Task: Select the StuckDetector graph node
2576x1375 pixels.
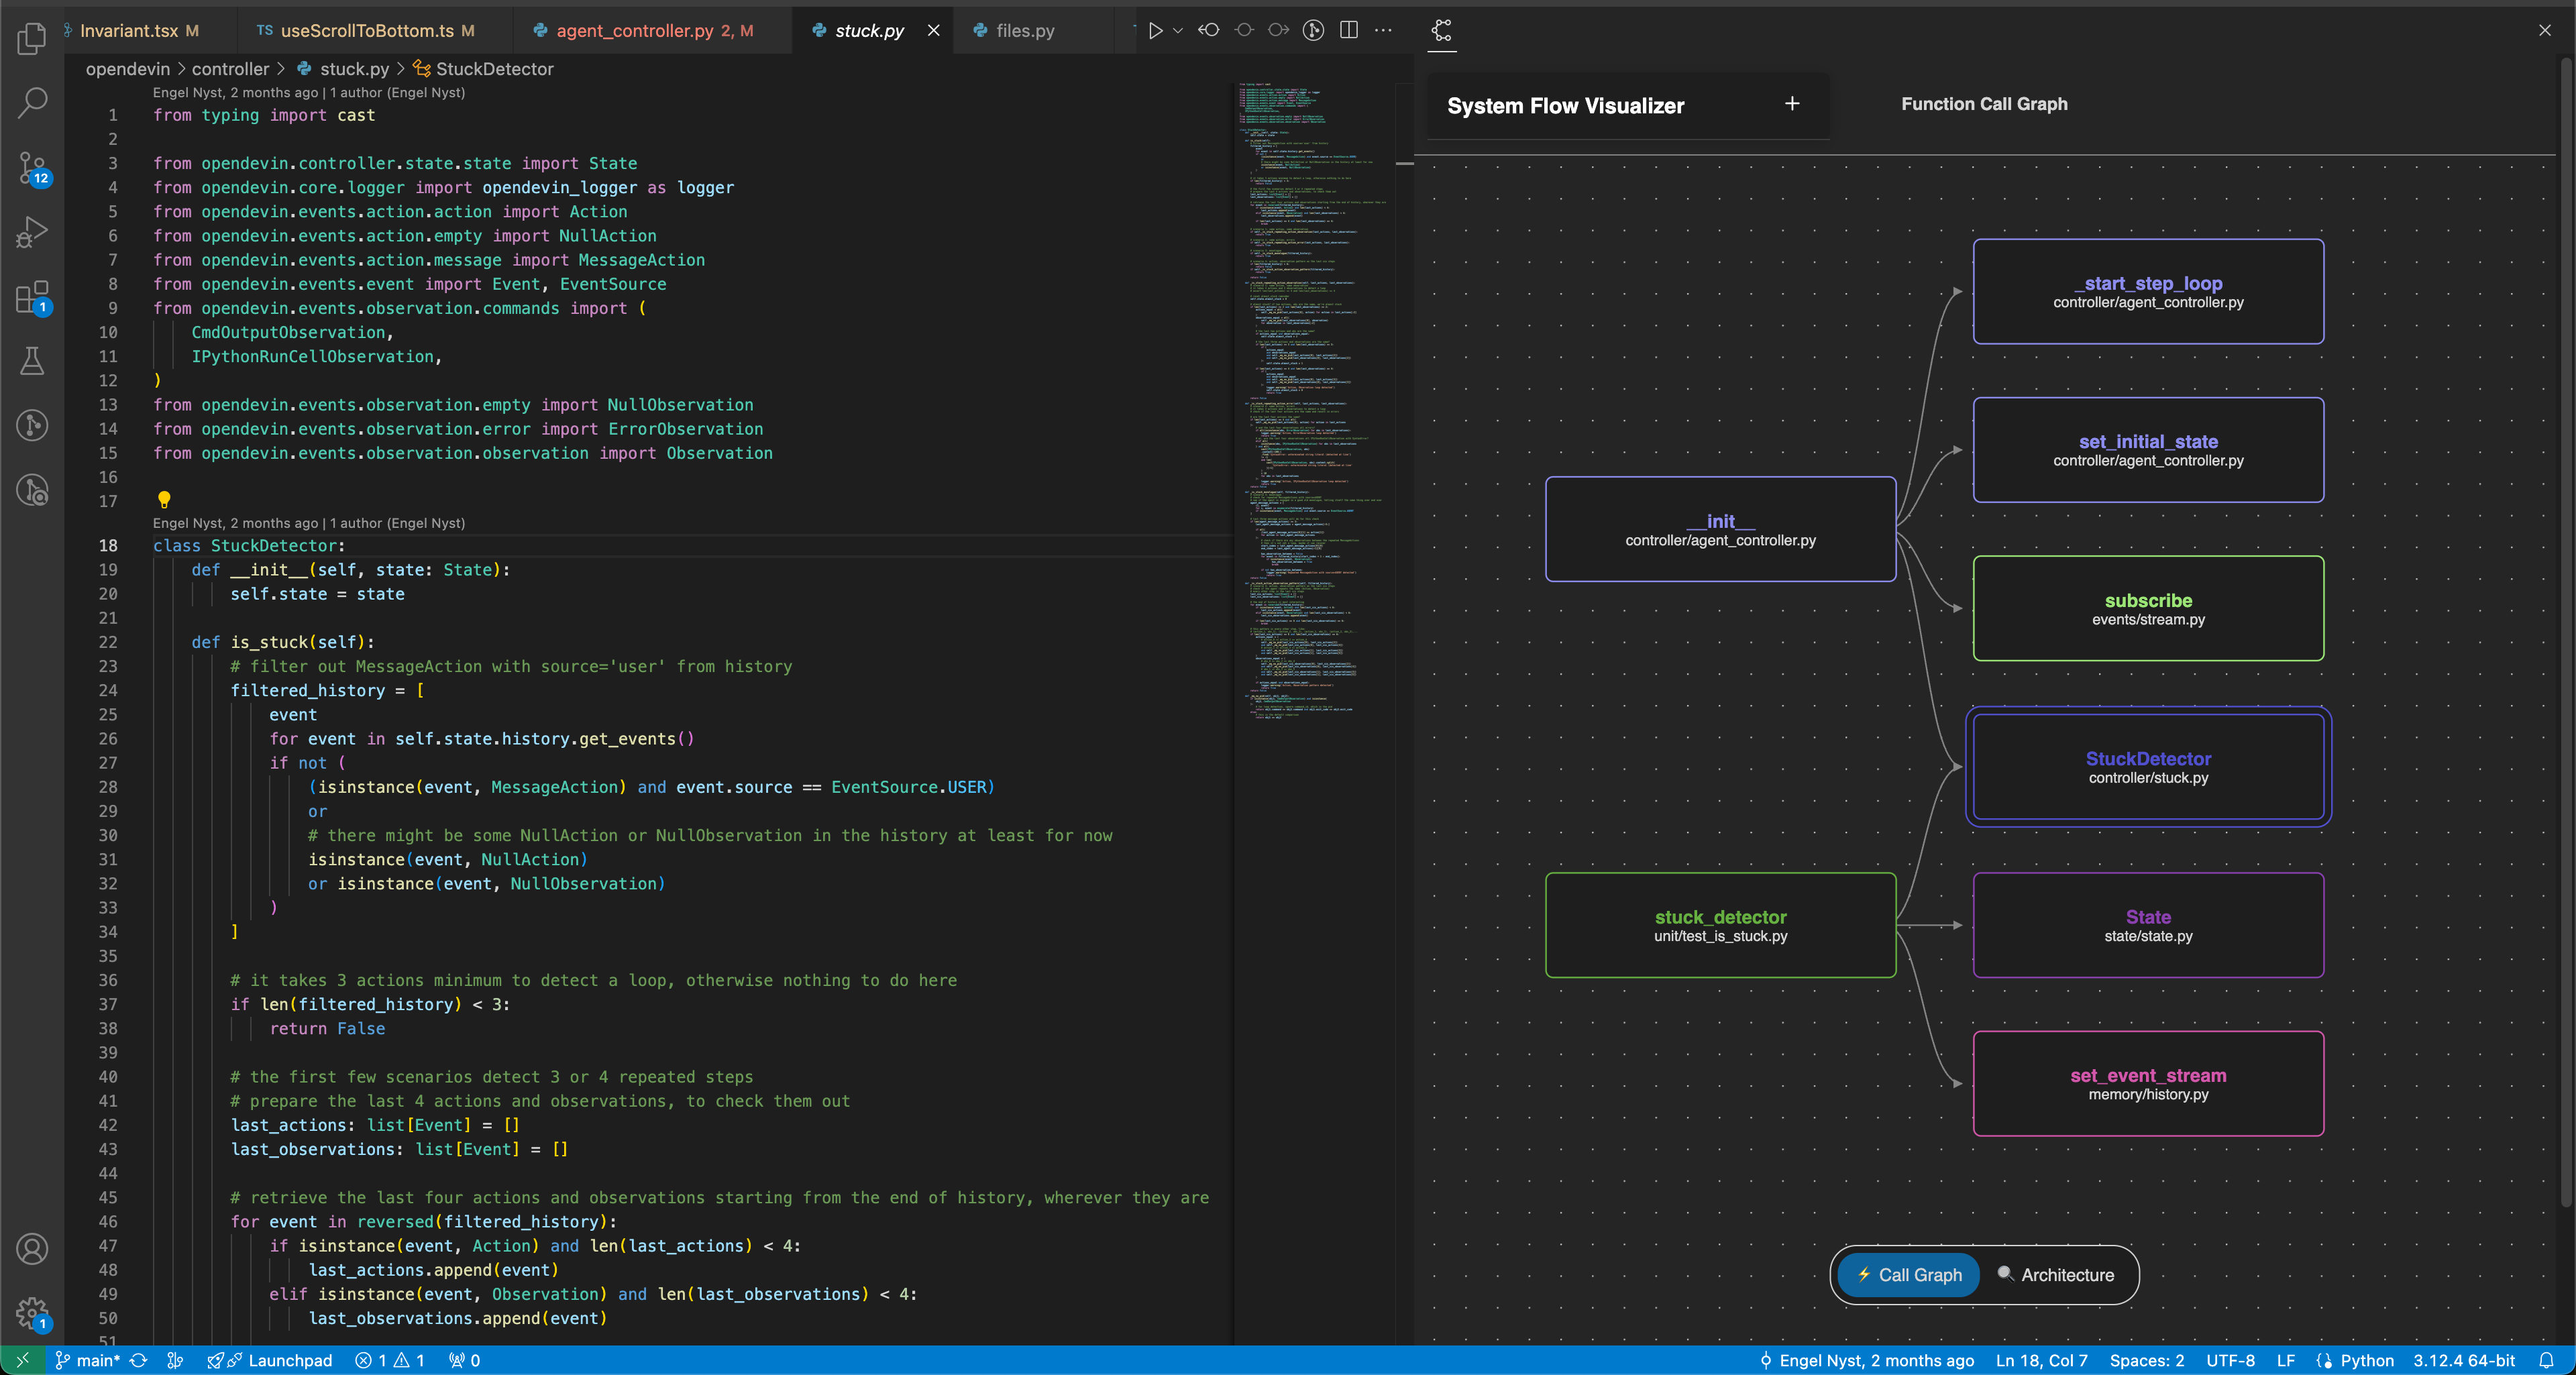Action: tap(2147, 767)
